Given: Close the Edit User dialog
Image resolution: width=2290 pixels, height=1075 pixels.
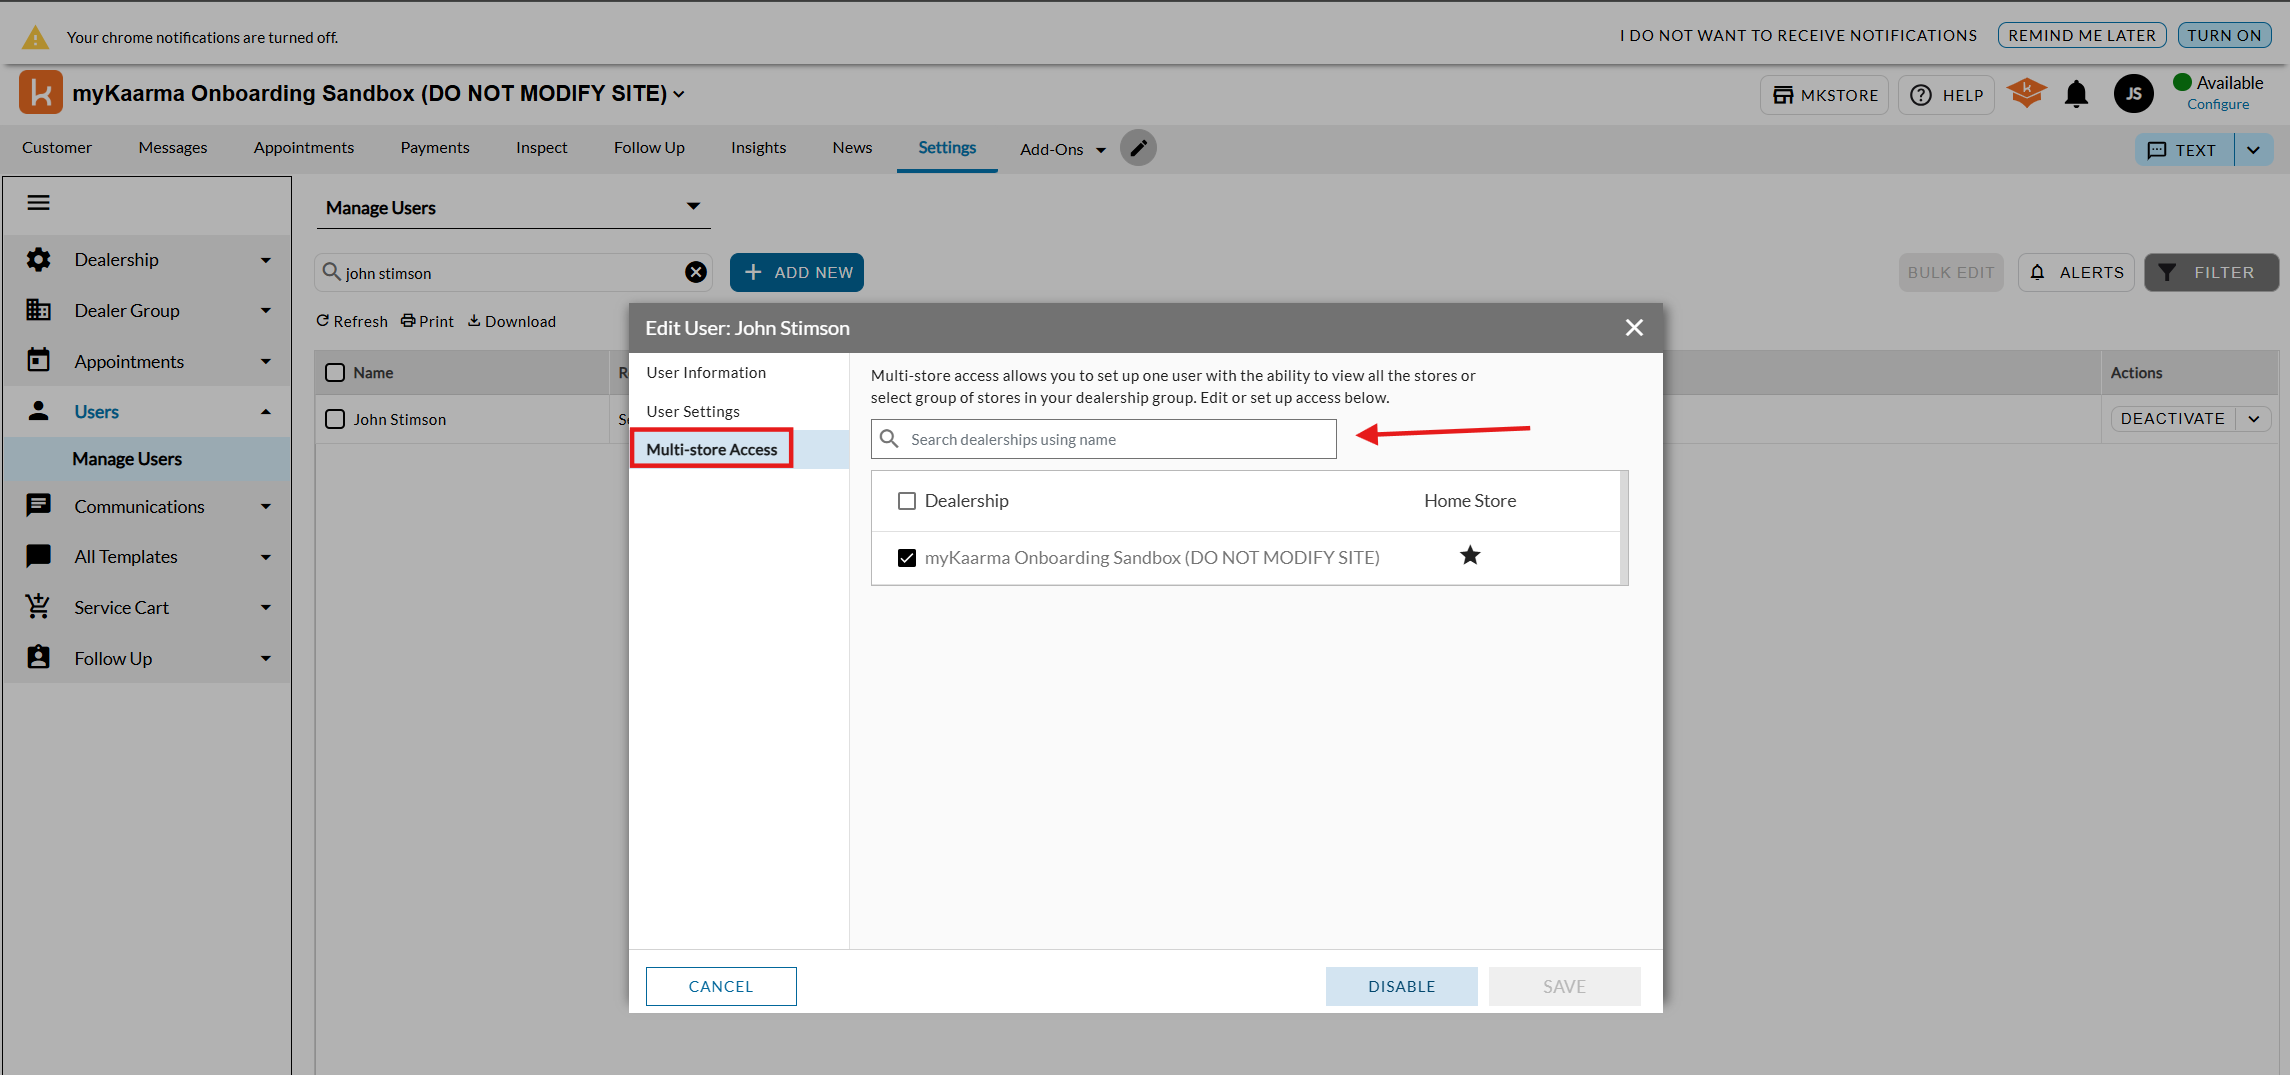Looking at the screenshot, I should [1634, 328].
